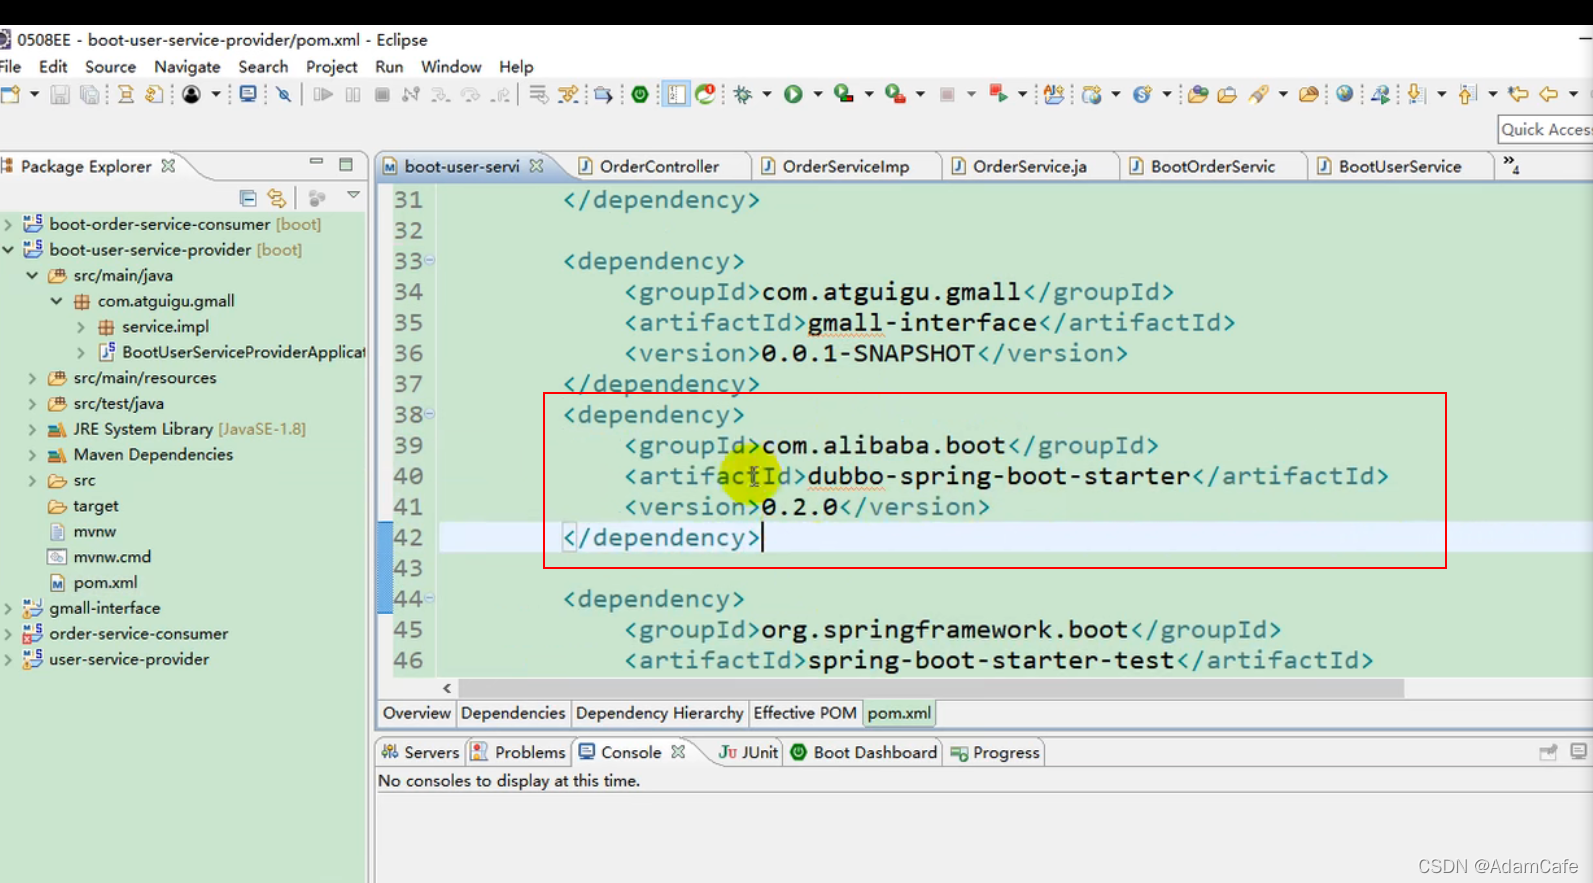
Task: Click the Suspend (pause) debug icon
Action: tap(353, 94)
